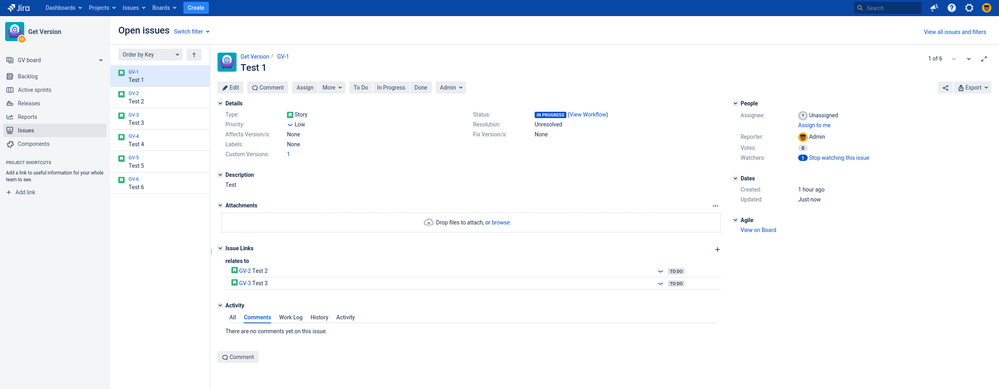
Task: Open the help question mark icon
Action: 951,8
